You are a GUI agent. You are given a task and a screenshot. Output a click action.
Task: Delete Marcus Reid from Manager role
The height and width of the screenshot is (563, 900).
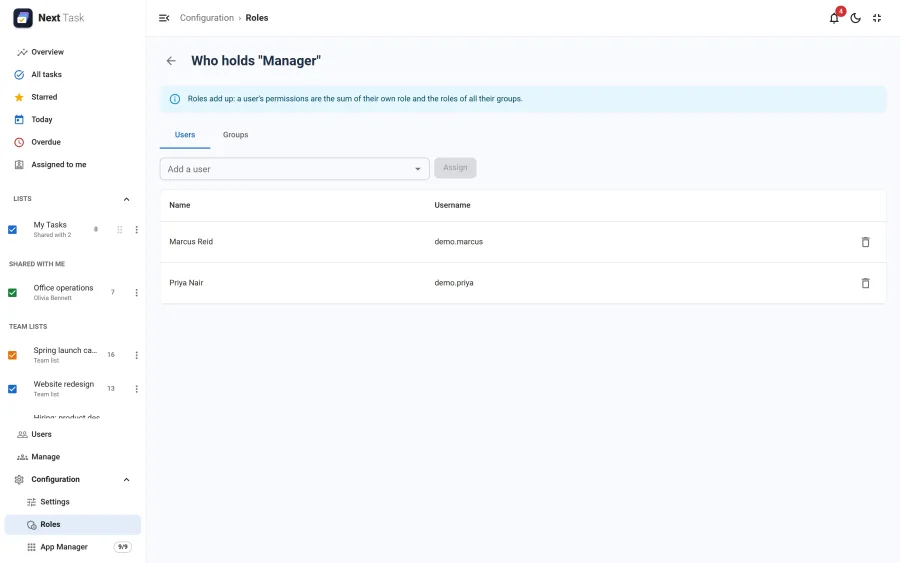click(x=866, y=242)
